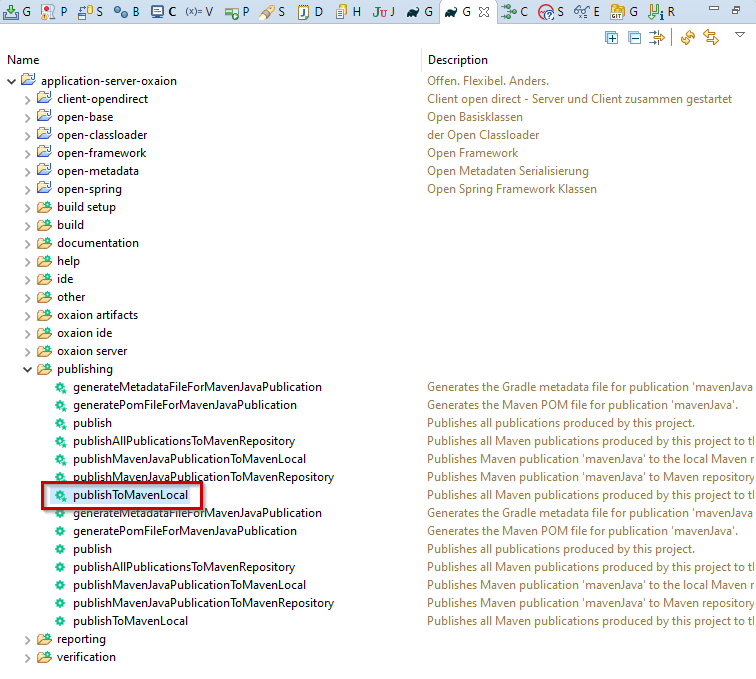This screenshot has height=679, width=756.
Task: Switch to the Git tab
Action: coord(623,12)
